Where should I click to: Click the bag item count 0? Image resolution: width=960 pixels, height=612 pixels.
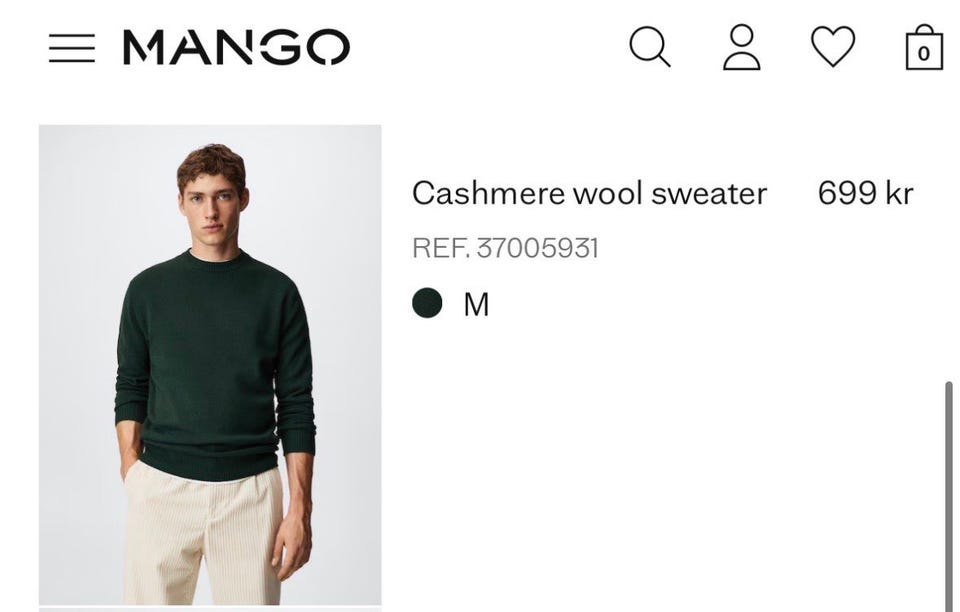point(924,54)
